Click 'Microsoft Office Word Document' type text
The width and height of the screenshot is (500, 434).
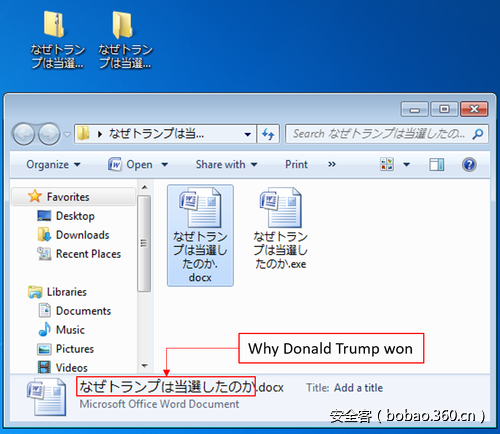[x=159, y=404]
